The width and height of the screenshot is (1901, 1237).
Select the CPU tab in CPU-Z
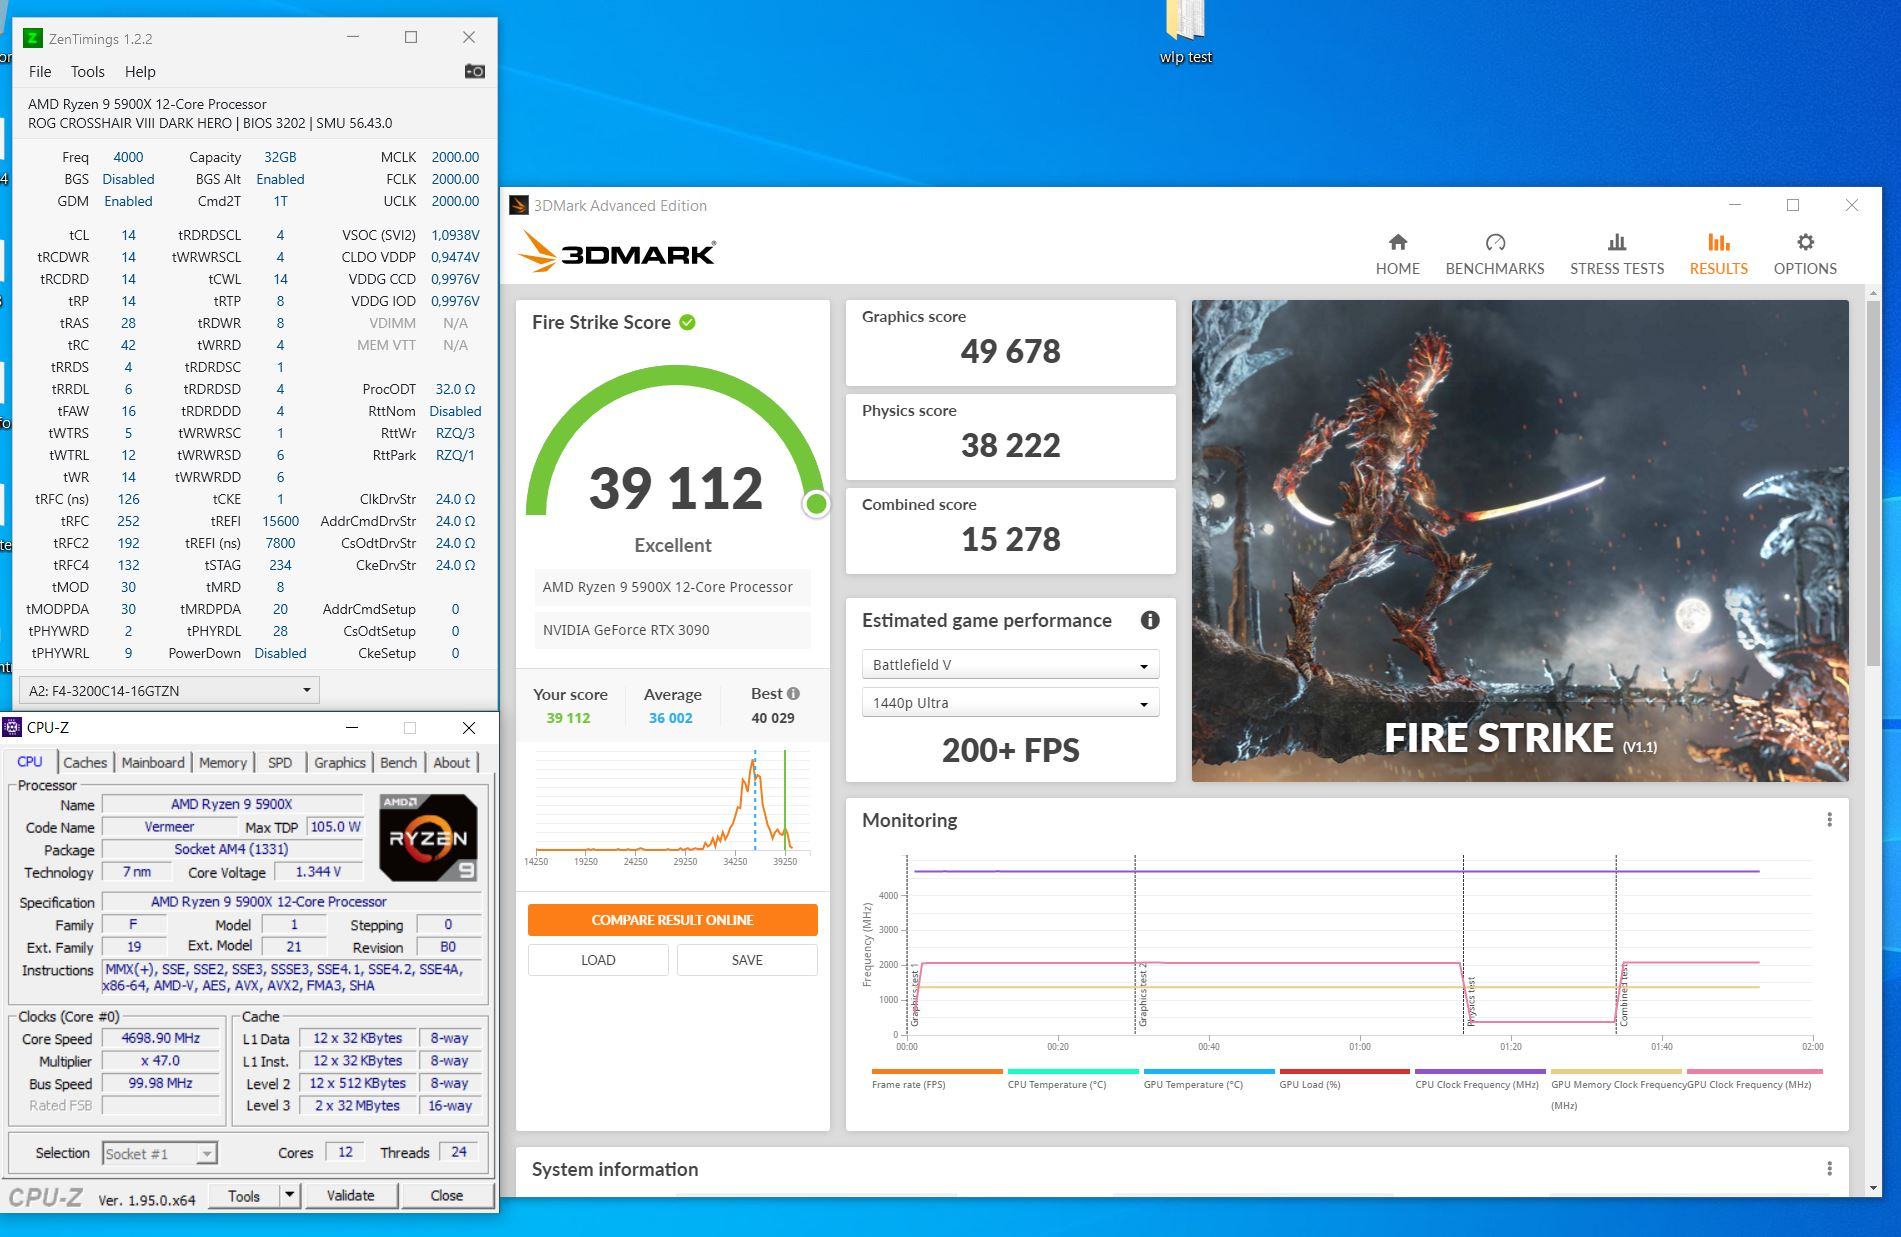click(30, 761)
